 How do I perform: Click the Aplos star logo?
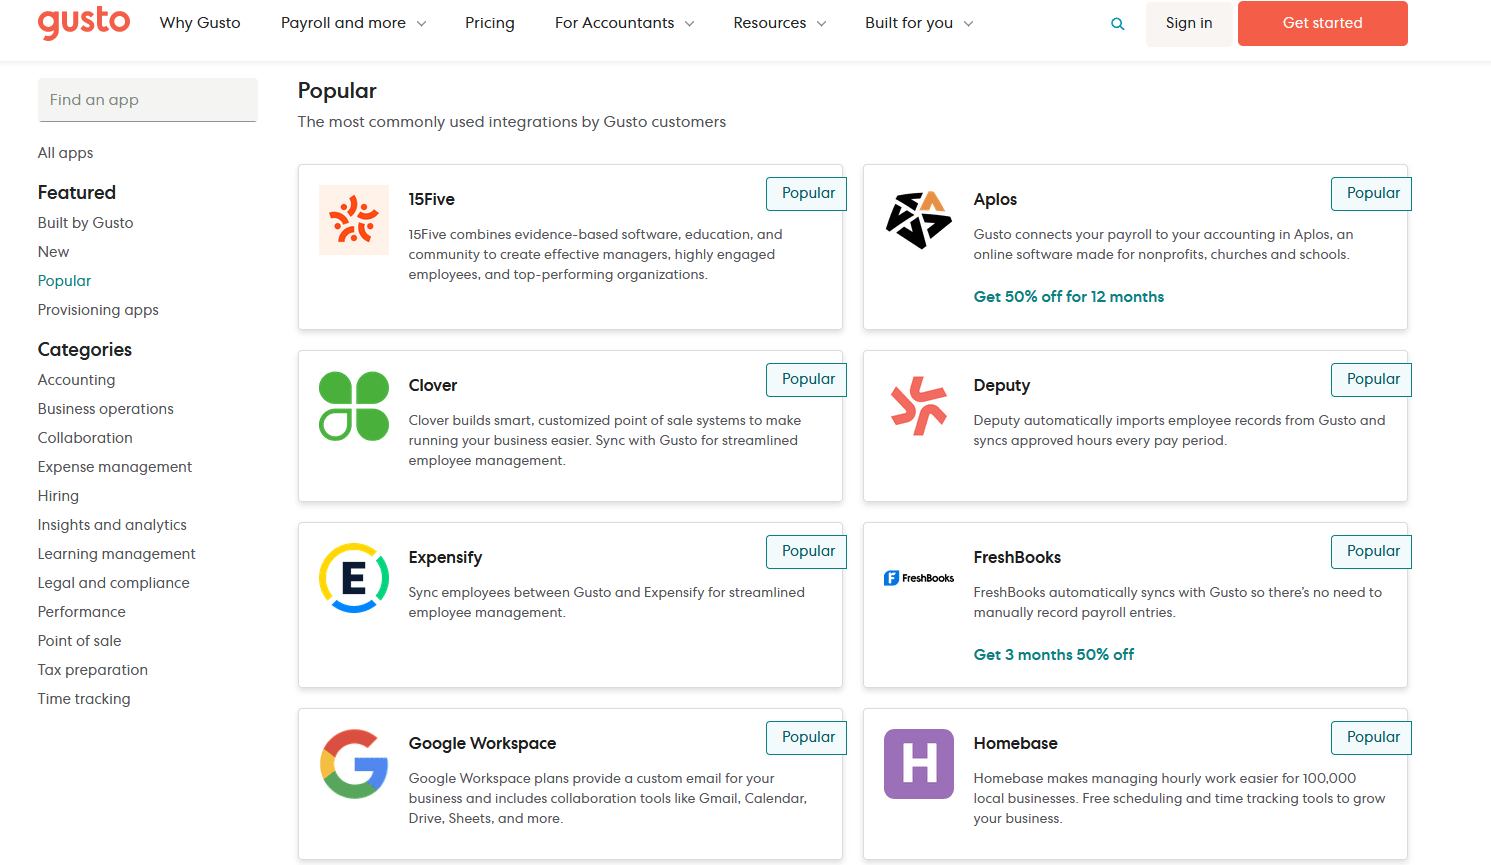click(x=919, y=220)
